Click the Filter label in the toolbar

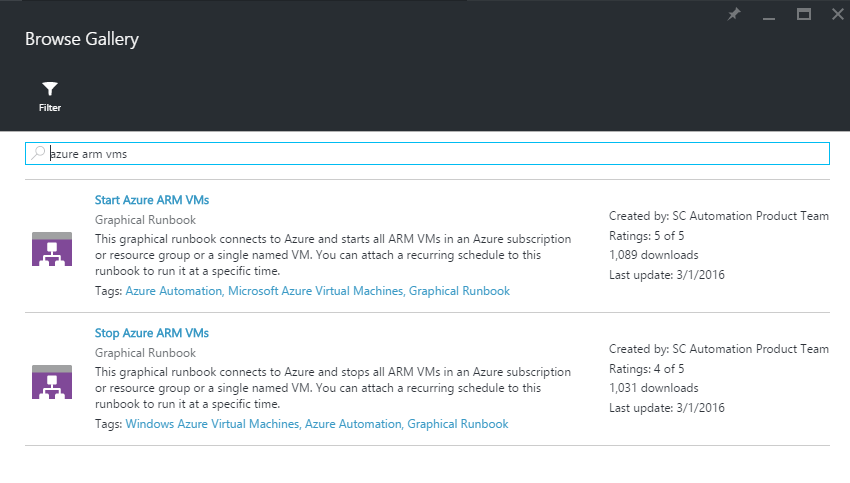pyautogui.click(x=50, y=108)
